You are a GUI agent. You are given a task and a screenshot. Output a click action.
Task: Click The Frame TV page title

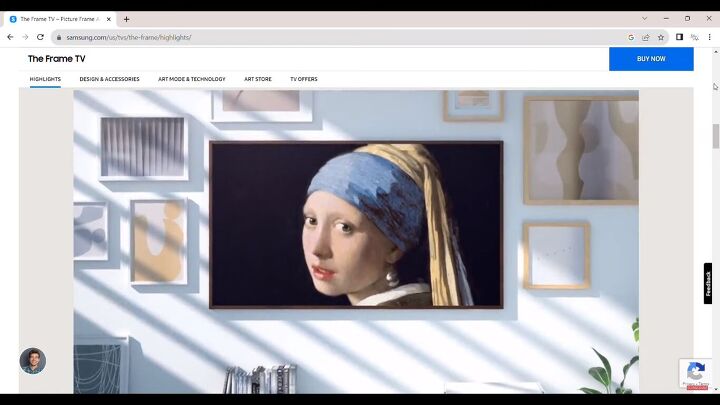(56, 59)
